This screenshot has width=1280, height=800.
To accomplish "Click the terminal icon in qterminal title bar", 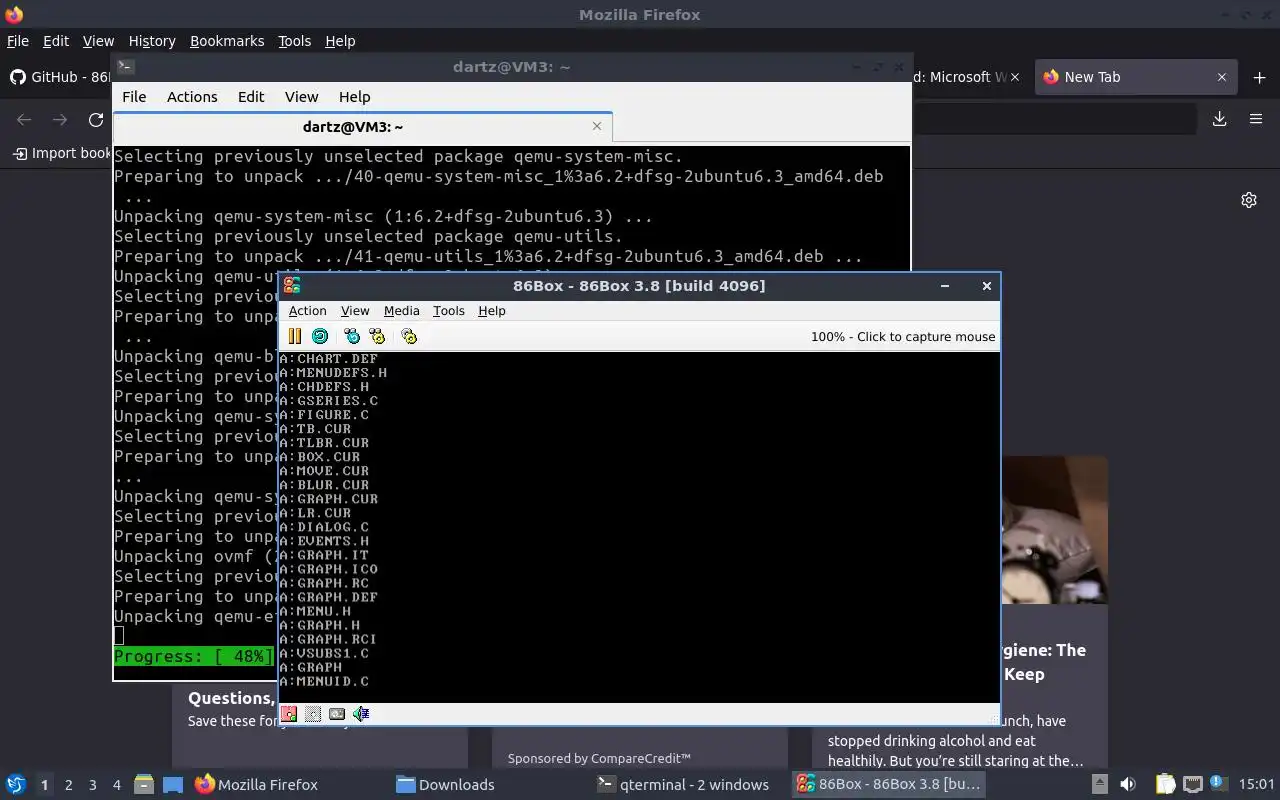I will [x=125, y=67].
